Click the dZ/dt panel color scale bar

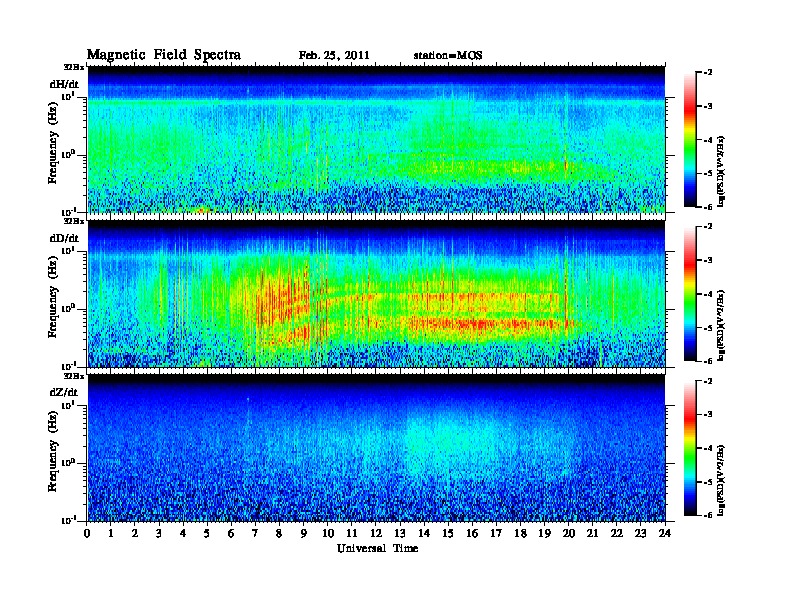pyautogui.click(x=690, y=448)
